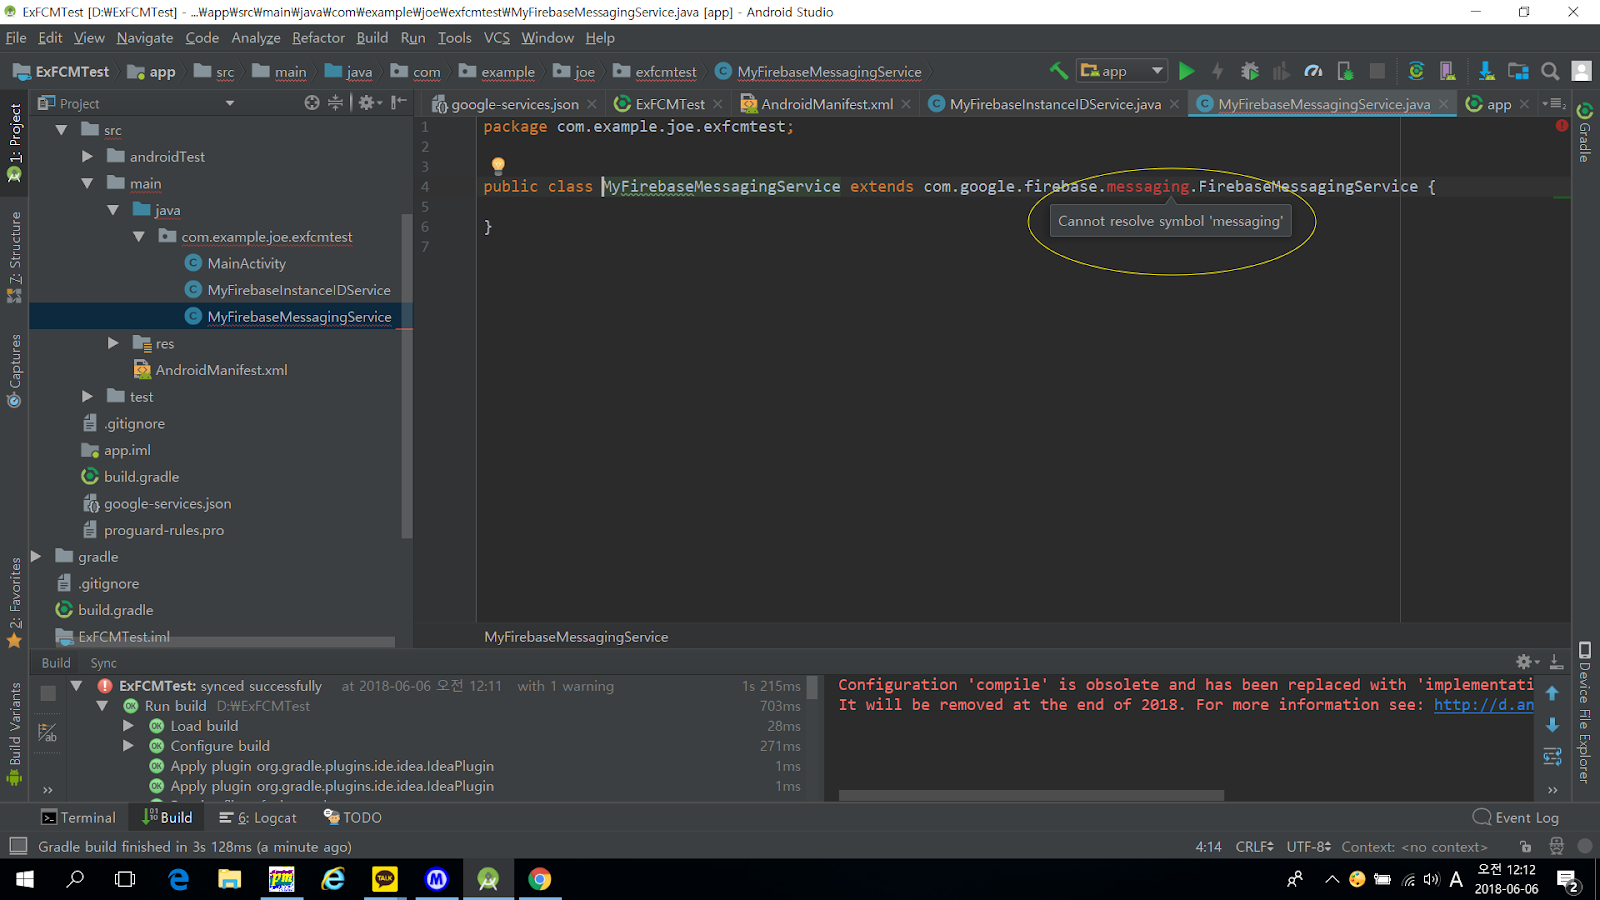Image resolution: width=1600 pixels, height=900 pixels.
Task: Open the SDK Manager download icon
Action: point(1486,71)
